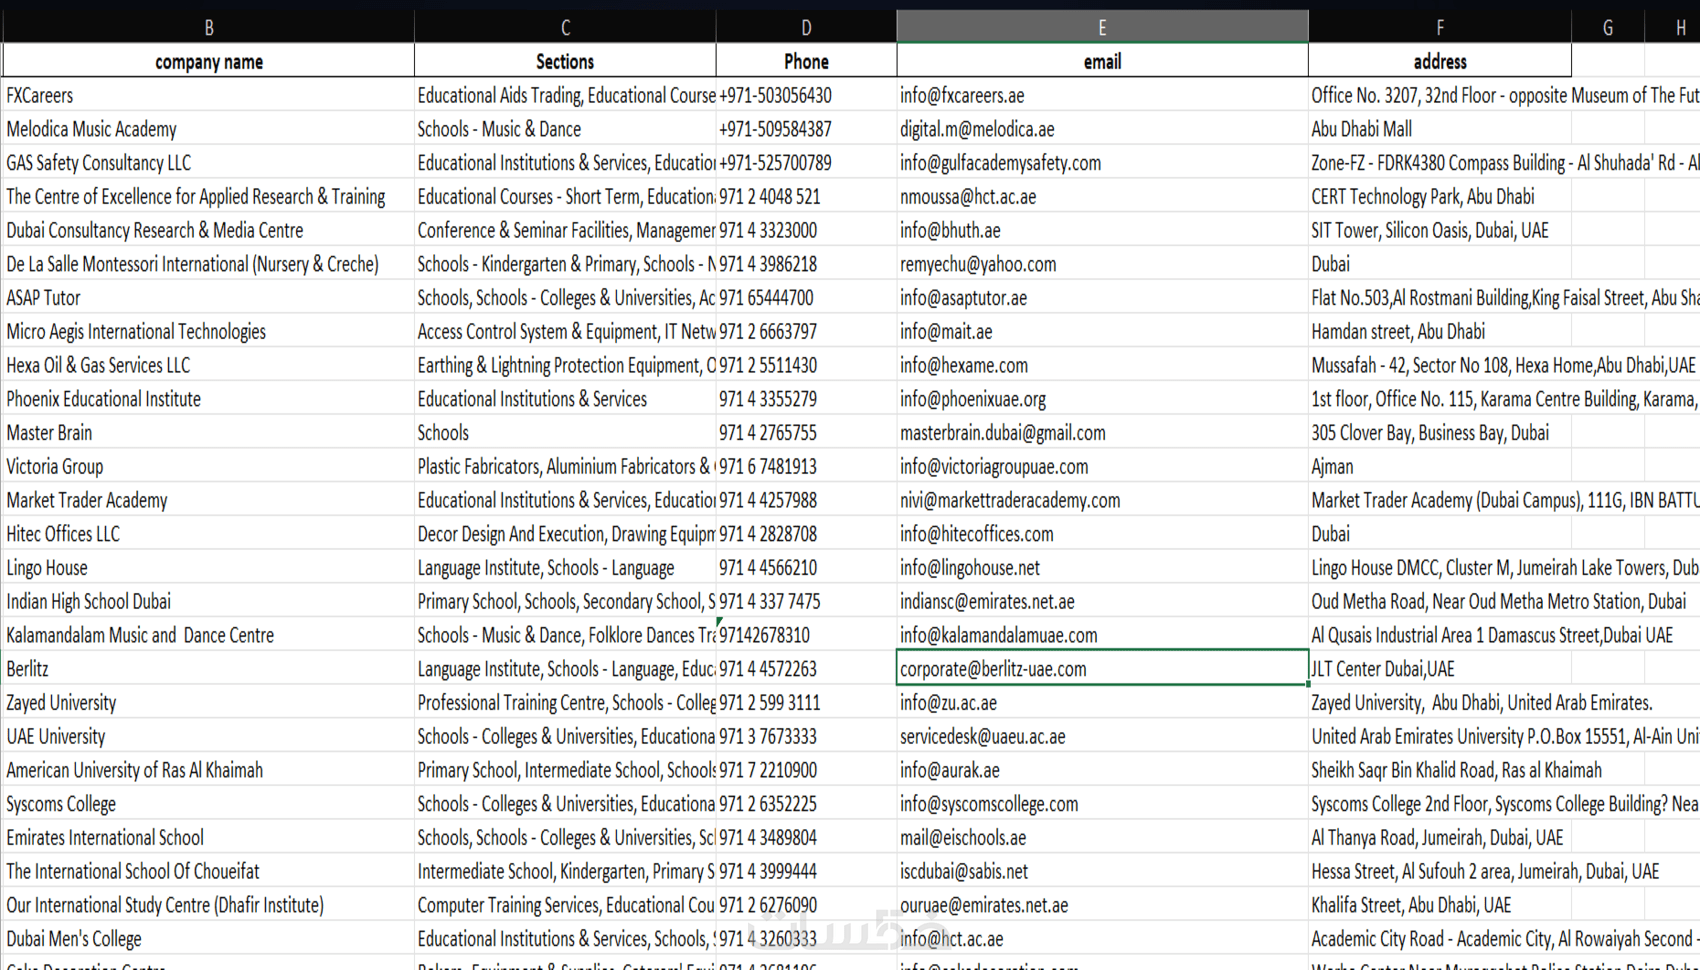Select the Berlitz company name cell

coord(208,669)
